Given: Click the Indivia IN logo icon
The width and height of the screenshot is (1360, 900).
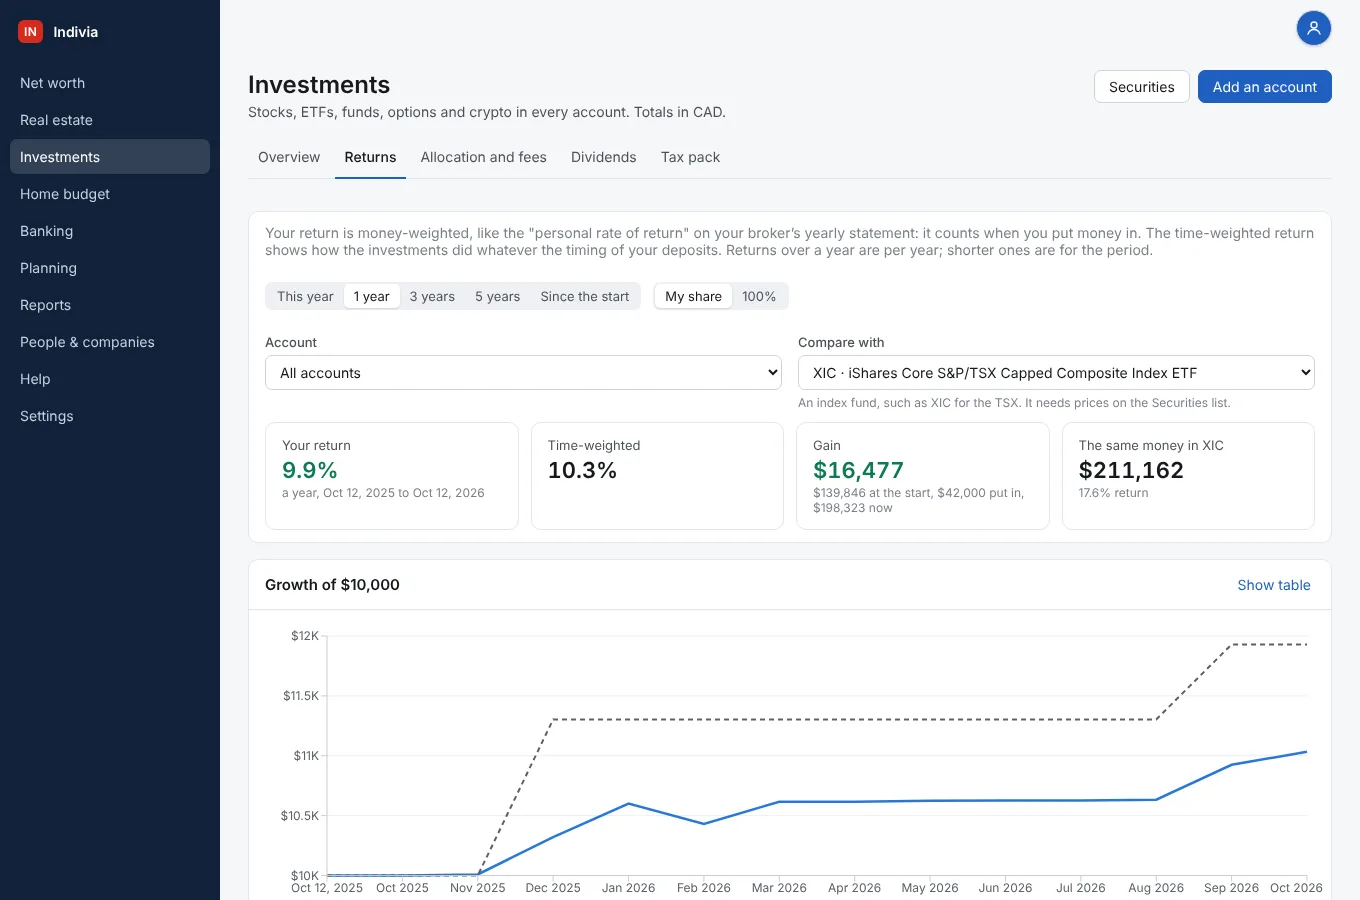Looking at the screenshot, I should (30, 32).
